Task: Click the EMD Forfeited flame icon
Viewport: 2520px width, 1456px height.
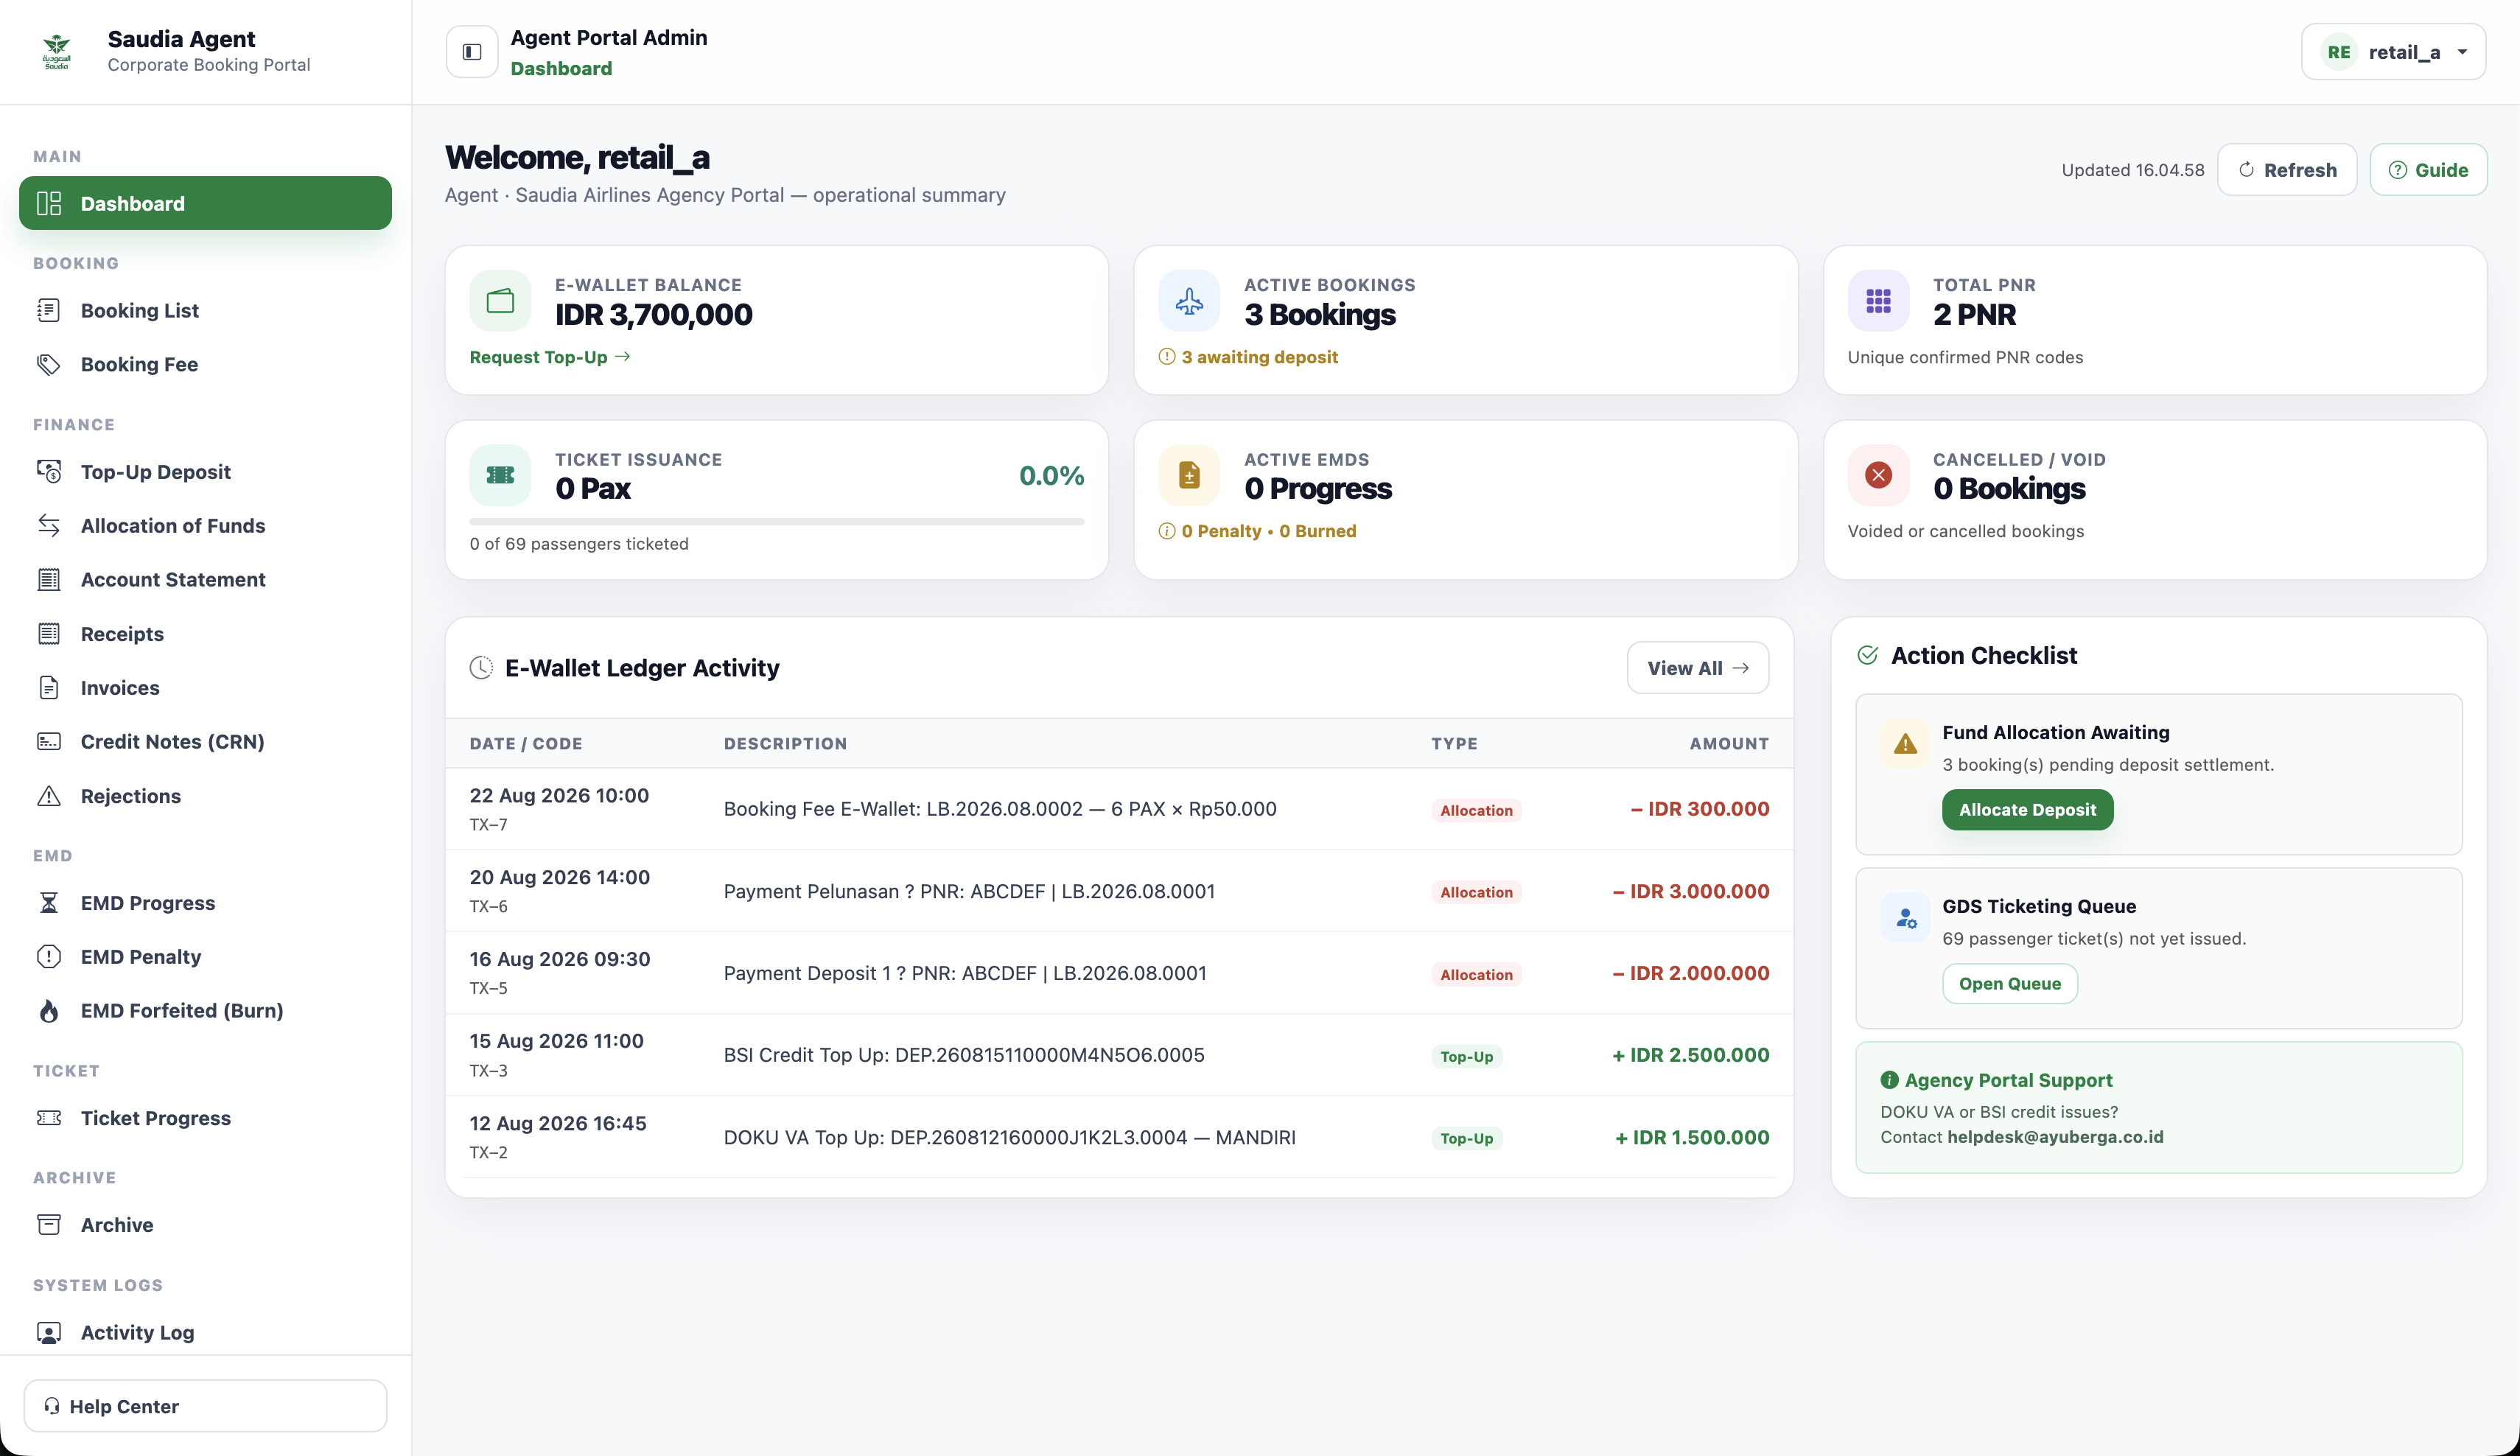Action: (x=49, y=1011)
